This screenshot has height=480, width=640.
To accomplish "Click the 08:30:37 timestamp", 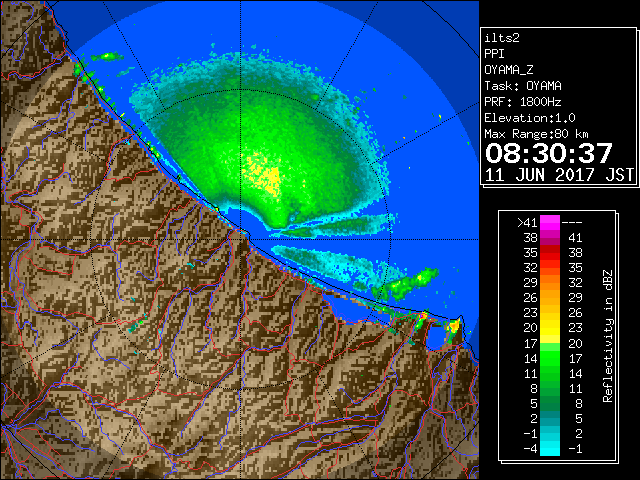I will [549, 153].
